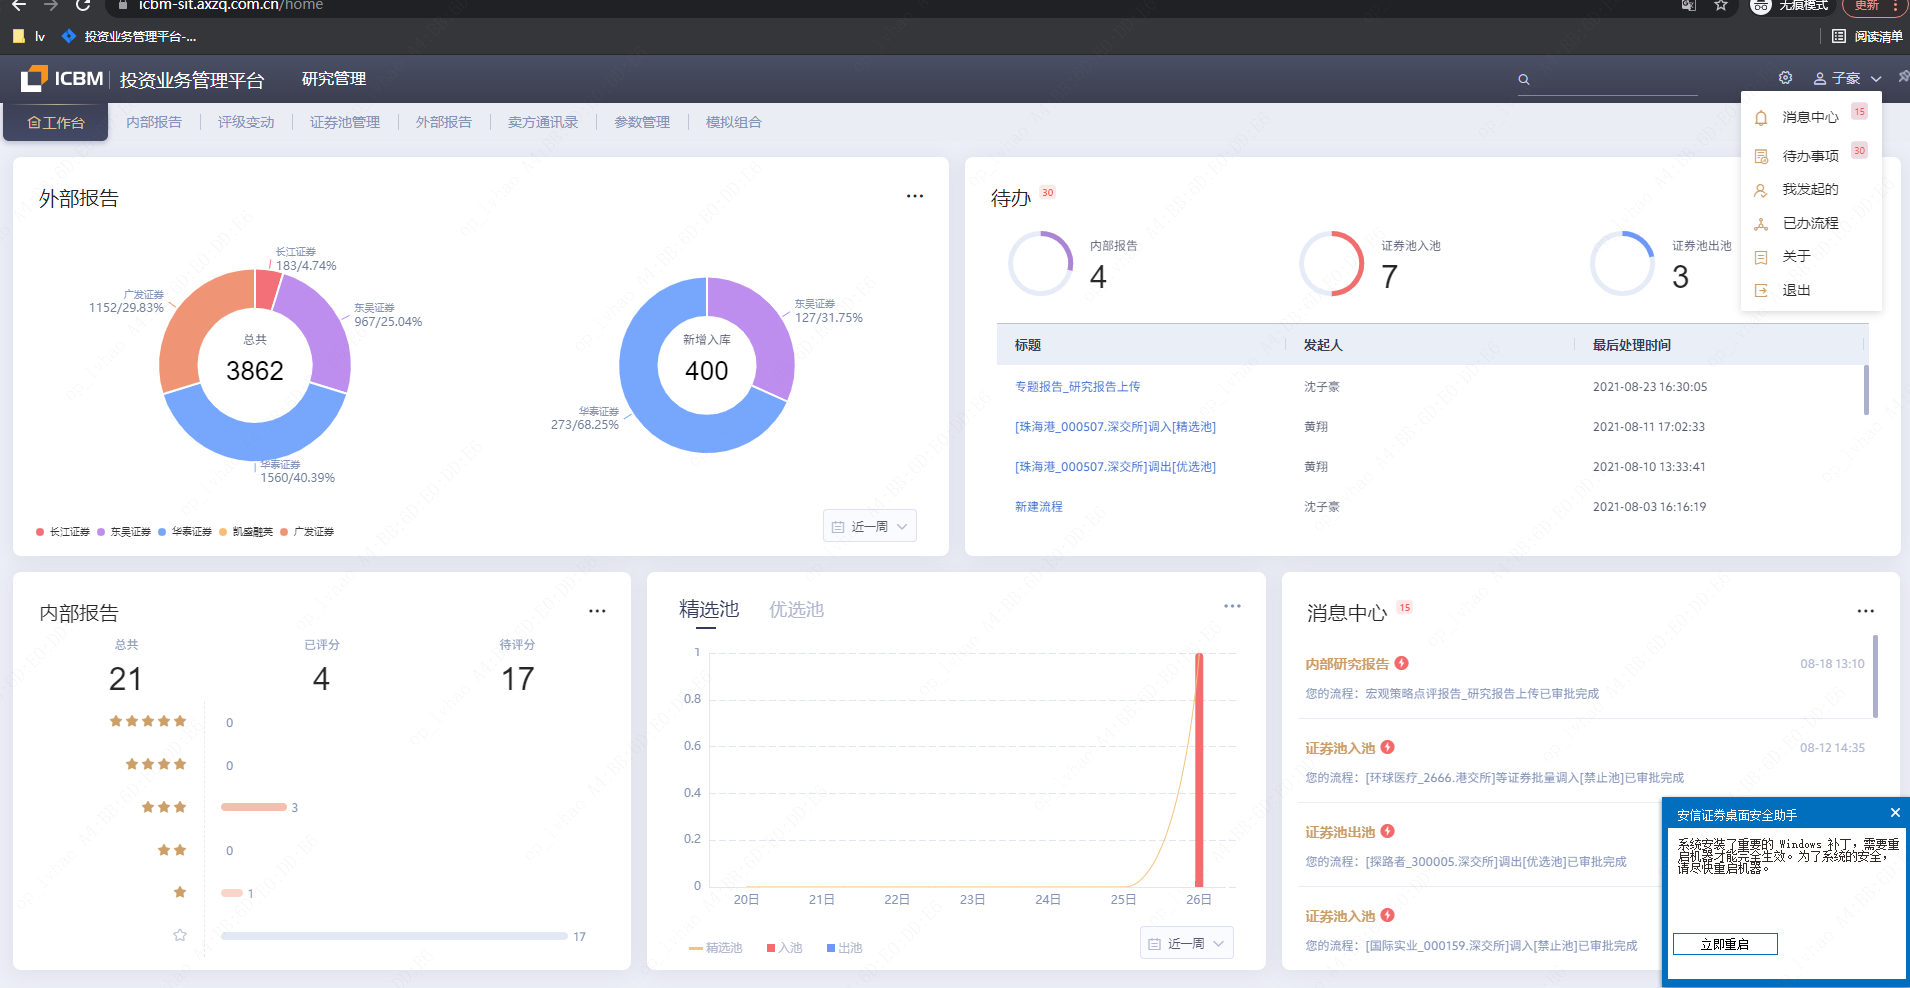Click 立即重启 button in popup
The height and width of the screenshot is (988, 1910).
pyautogui.click(x=1725, y=944)
